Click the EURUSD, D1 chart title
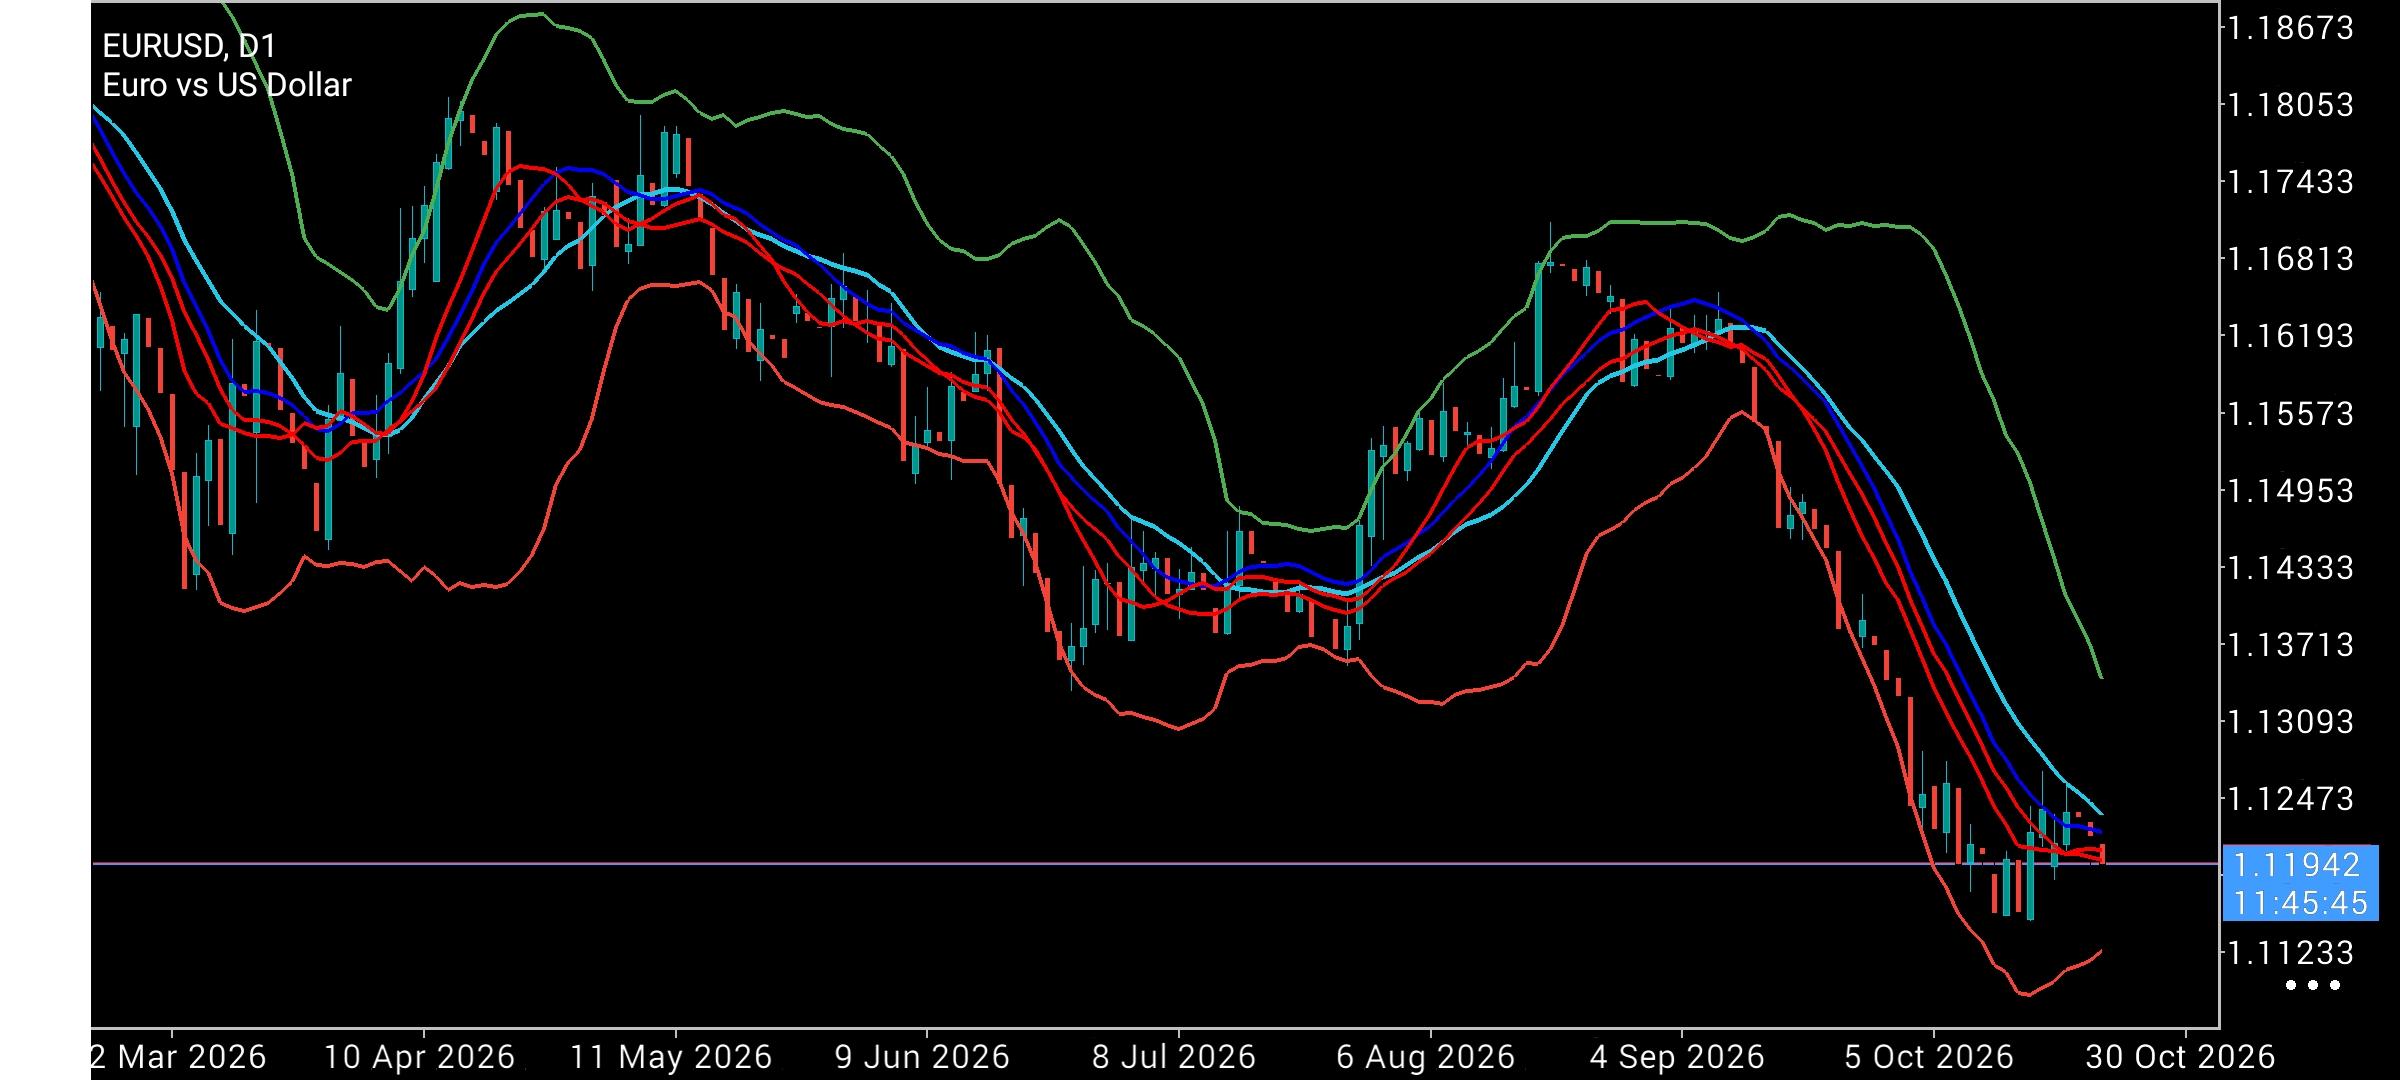Viewport: 2400px width, 1080px height. pyautogui.click(x=189, y=46)
